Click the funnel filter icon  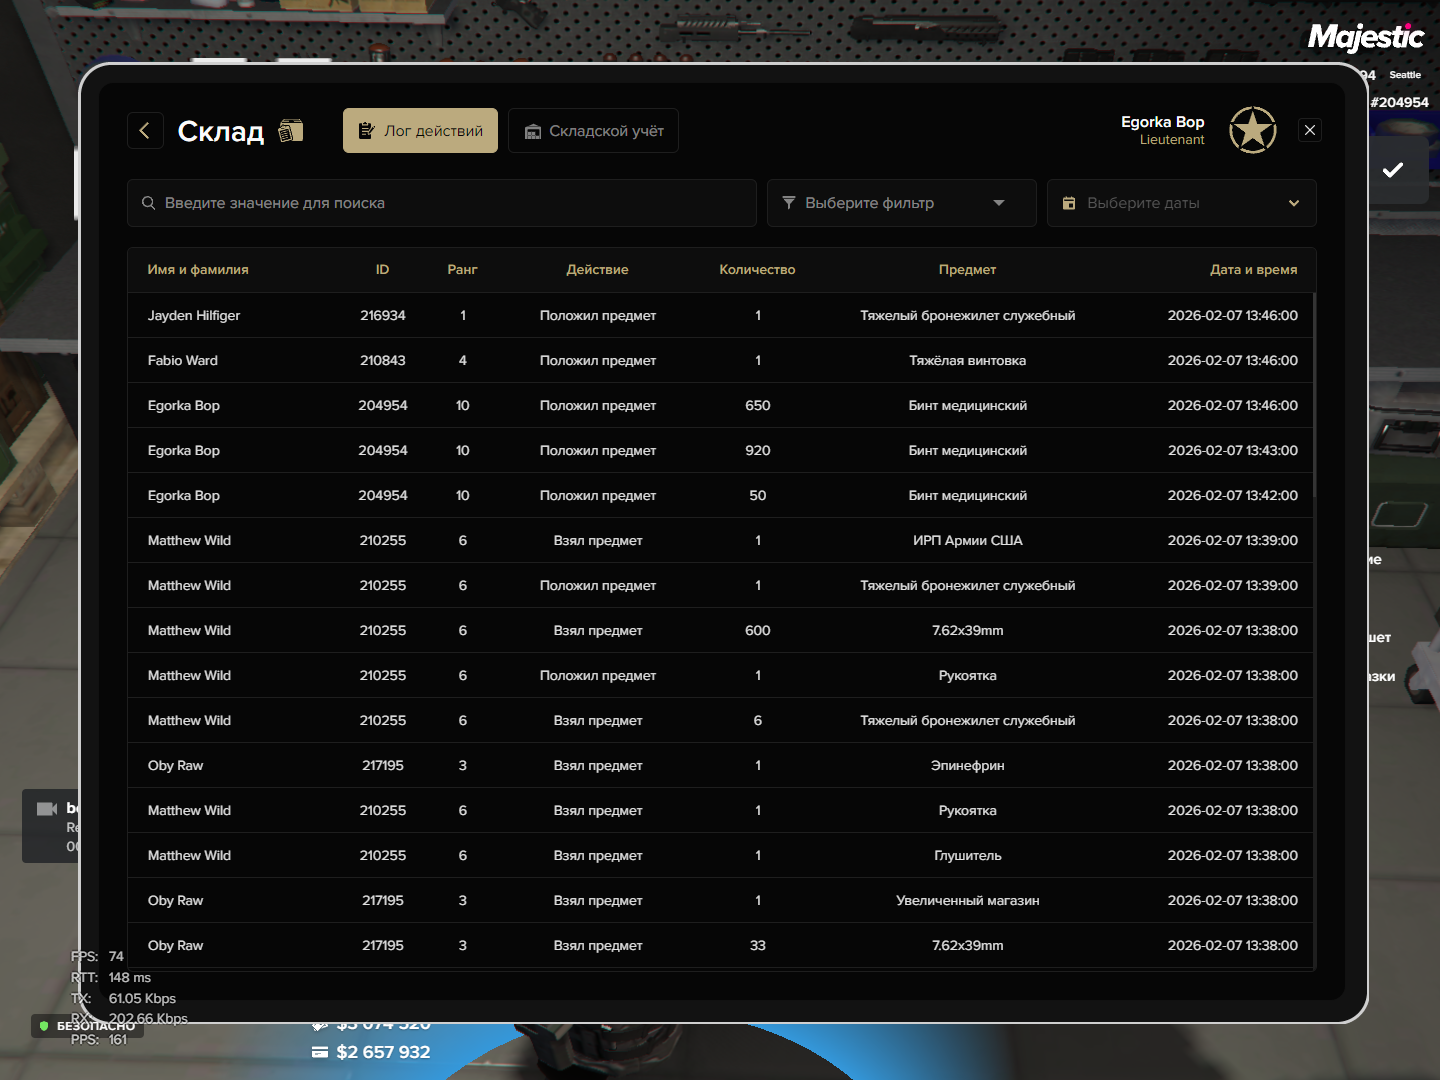789,203
